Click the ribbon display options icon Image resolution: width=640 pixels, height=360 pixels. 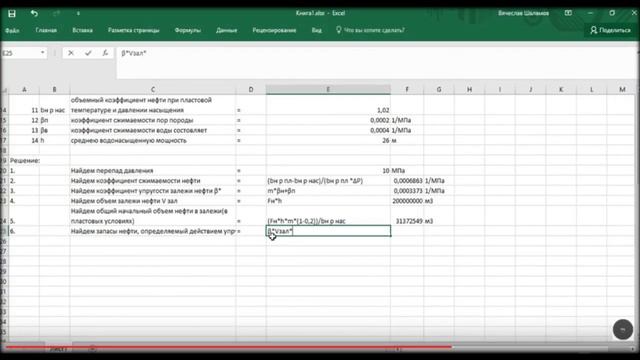[x=568, y=13]
